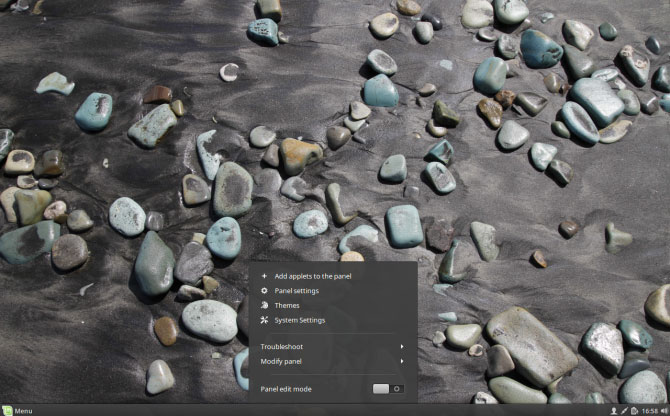Open "Themes" from the context menu
This screenshot has height=416, width=670.
287,305
